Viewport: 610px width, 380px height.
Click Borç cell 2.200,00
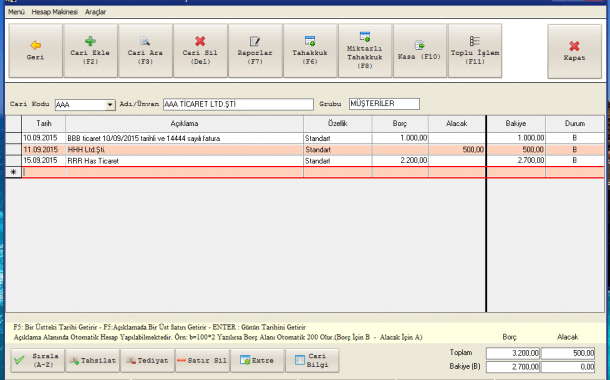pyautogui.click(x=400, y=161)
